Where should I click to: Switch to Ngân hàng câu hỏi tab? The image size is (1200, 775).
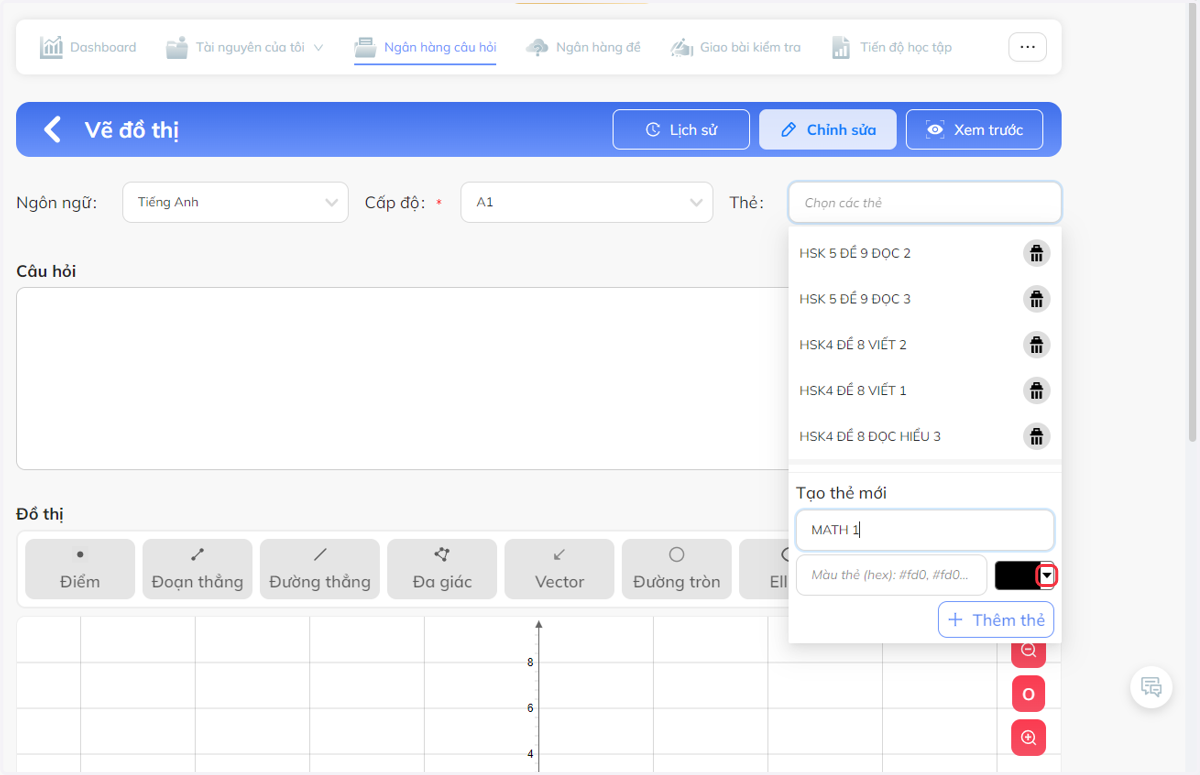click(425, 47)
